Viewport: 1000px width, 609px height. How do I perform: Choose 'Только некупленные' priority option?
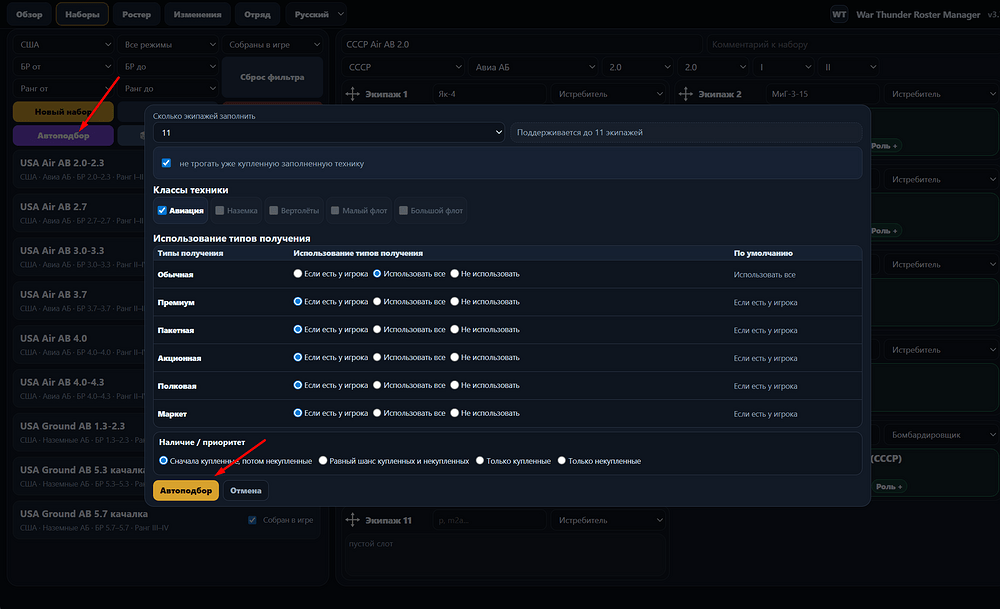pyautogui.click(x=562, y=460)
